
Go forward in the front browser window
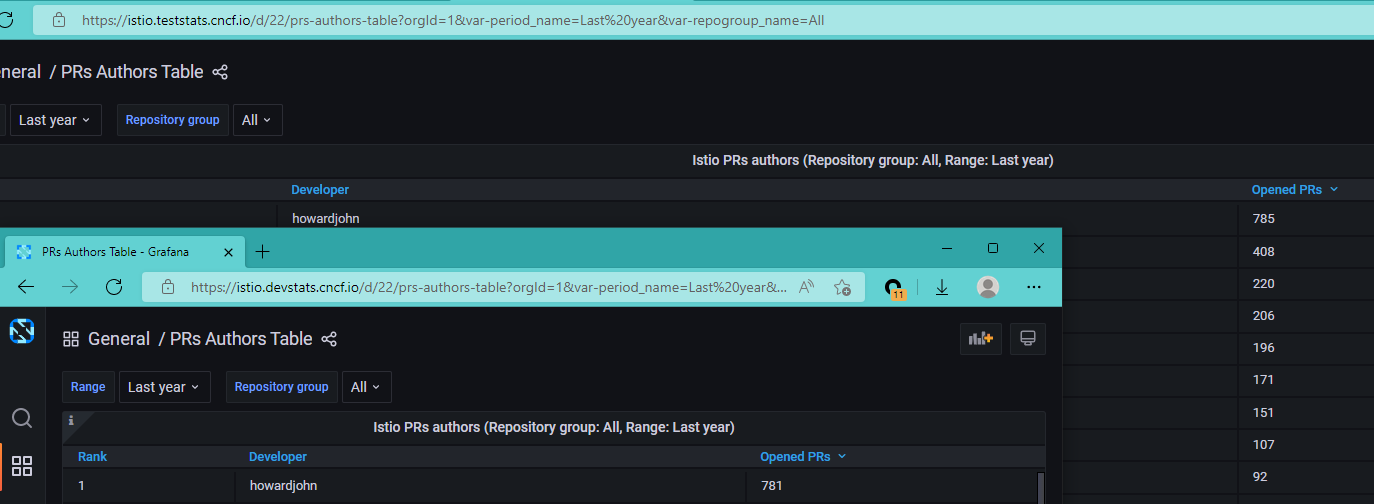[70, 287]
